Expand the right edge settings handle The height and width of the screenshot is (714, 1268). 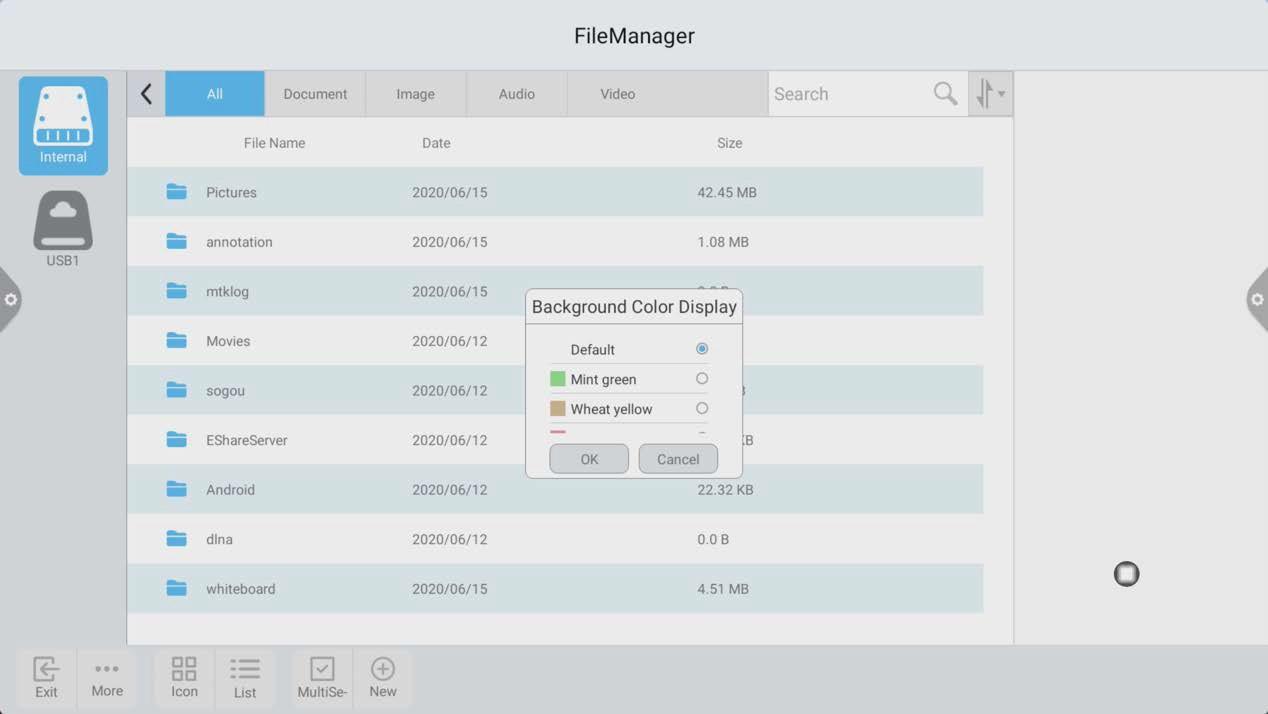(1257, 300)
